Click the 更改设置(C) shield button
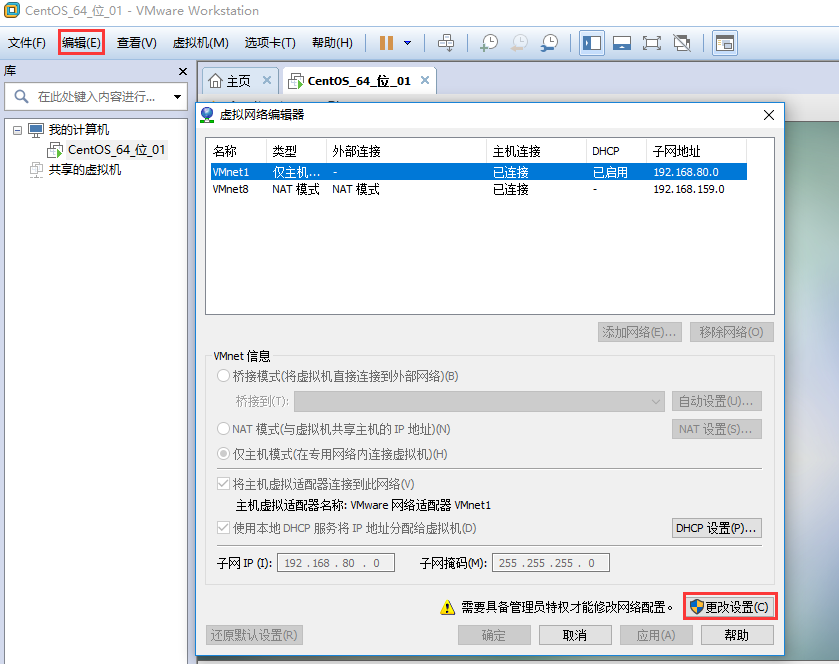839x664 pixels. [730, 607]
